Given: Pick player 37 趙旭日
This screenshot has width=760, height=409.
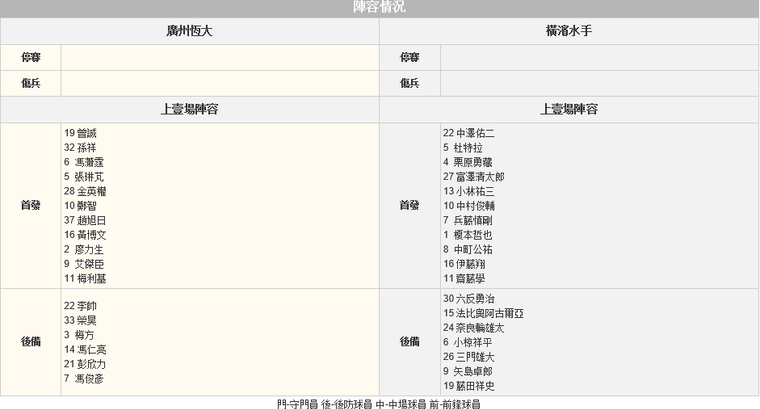Looking at the screenshot, I should 85,220.
